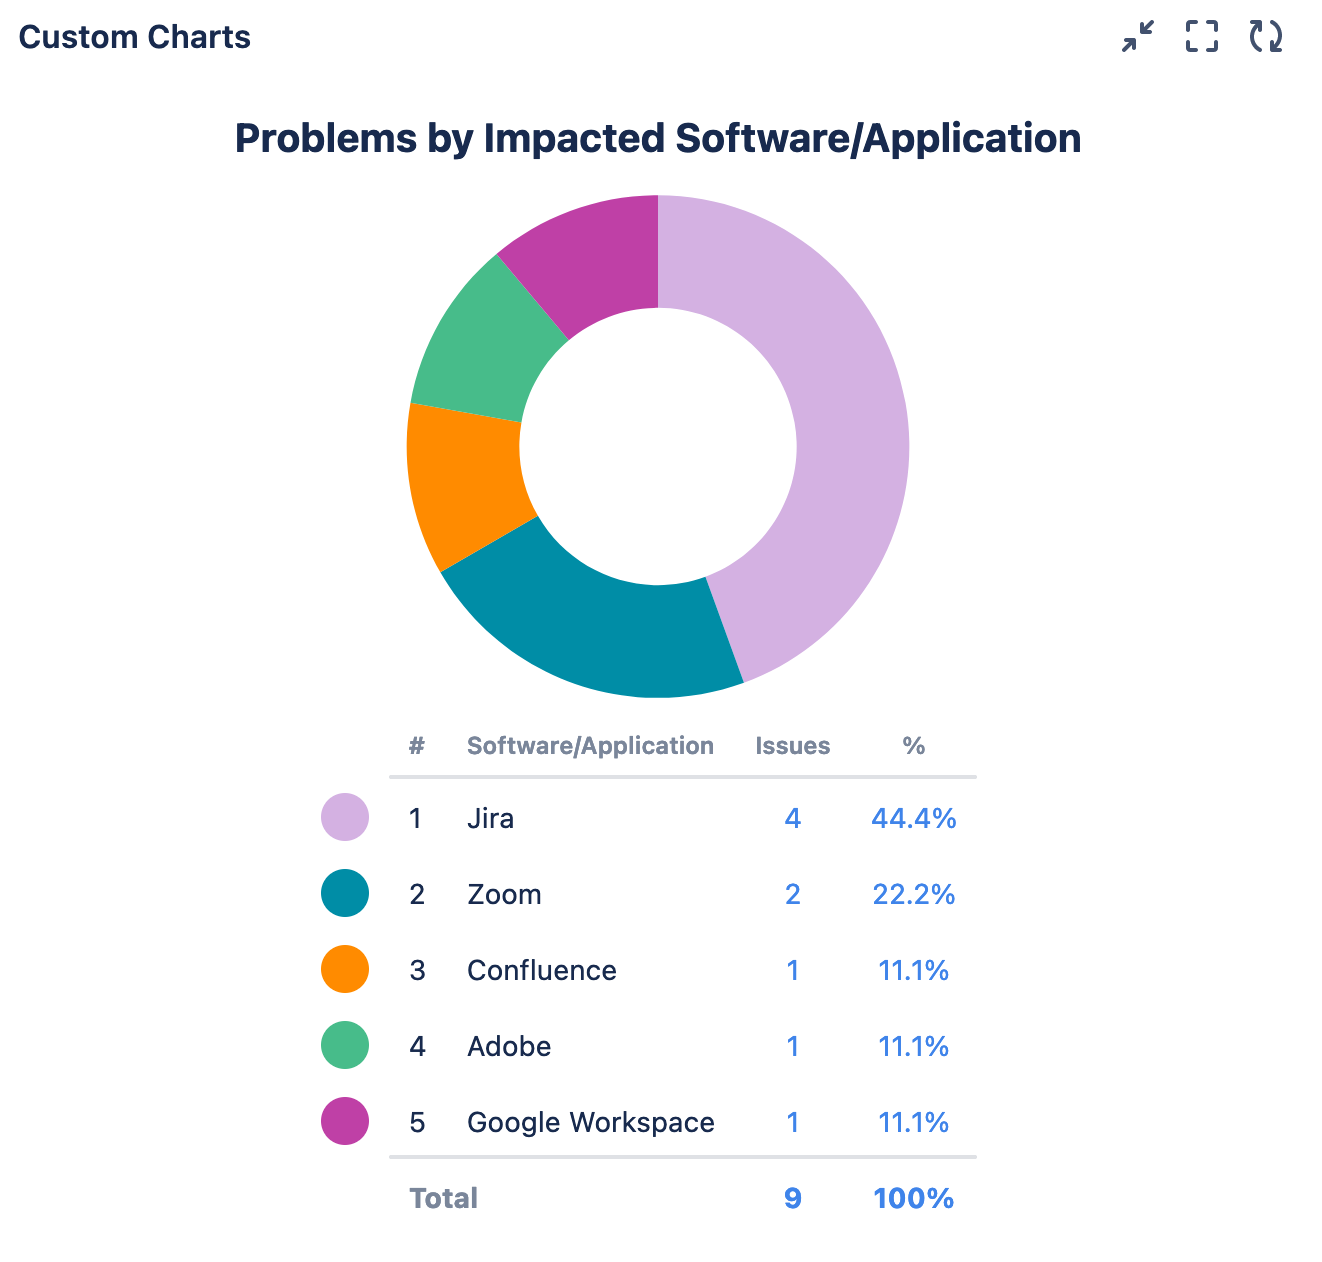Click the Software/Application column header
The image size is (1322, 1262).
coord(590,746)
